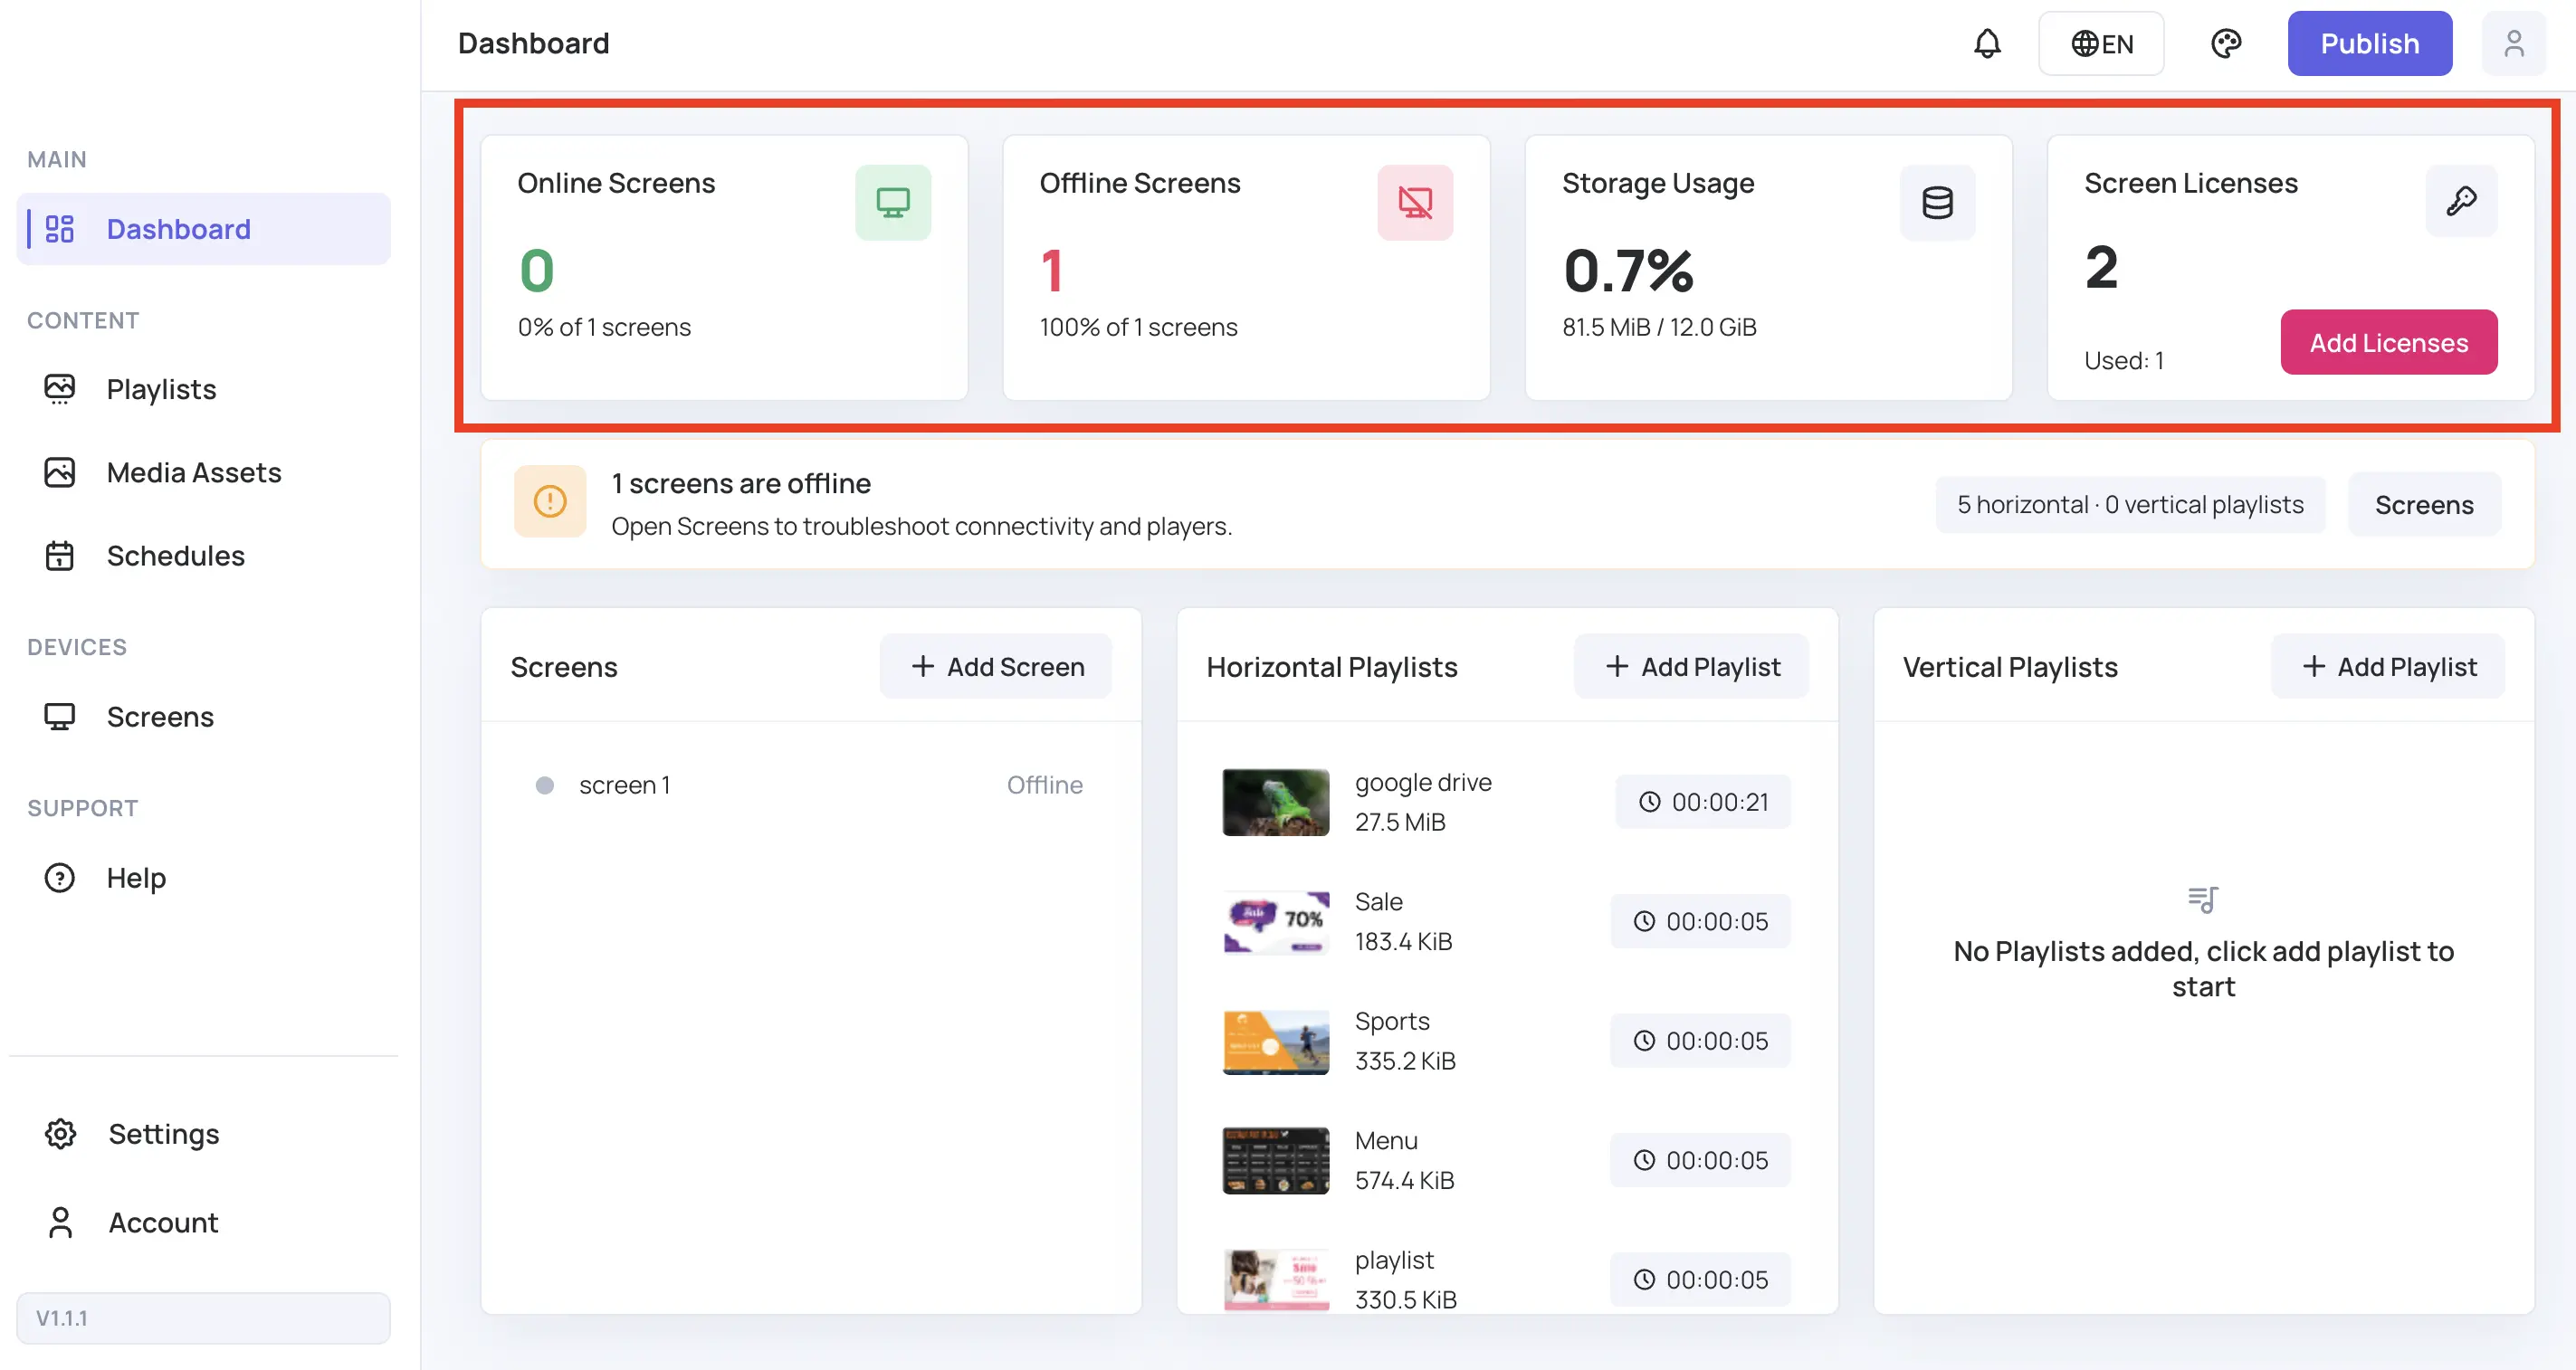Open the notifications bell
This screenshot has width=2576, height=1370.
click(x=1987, y=44)
